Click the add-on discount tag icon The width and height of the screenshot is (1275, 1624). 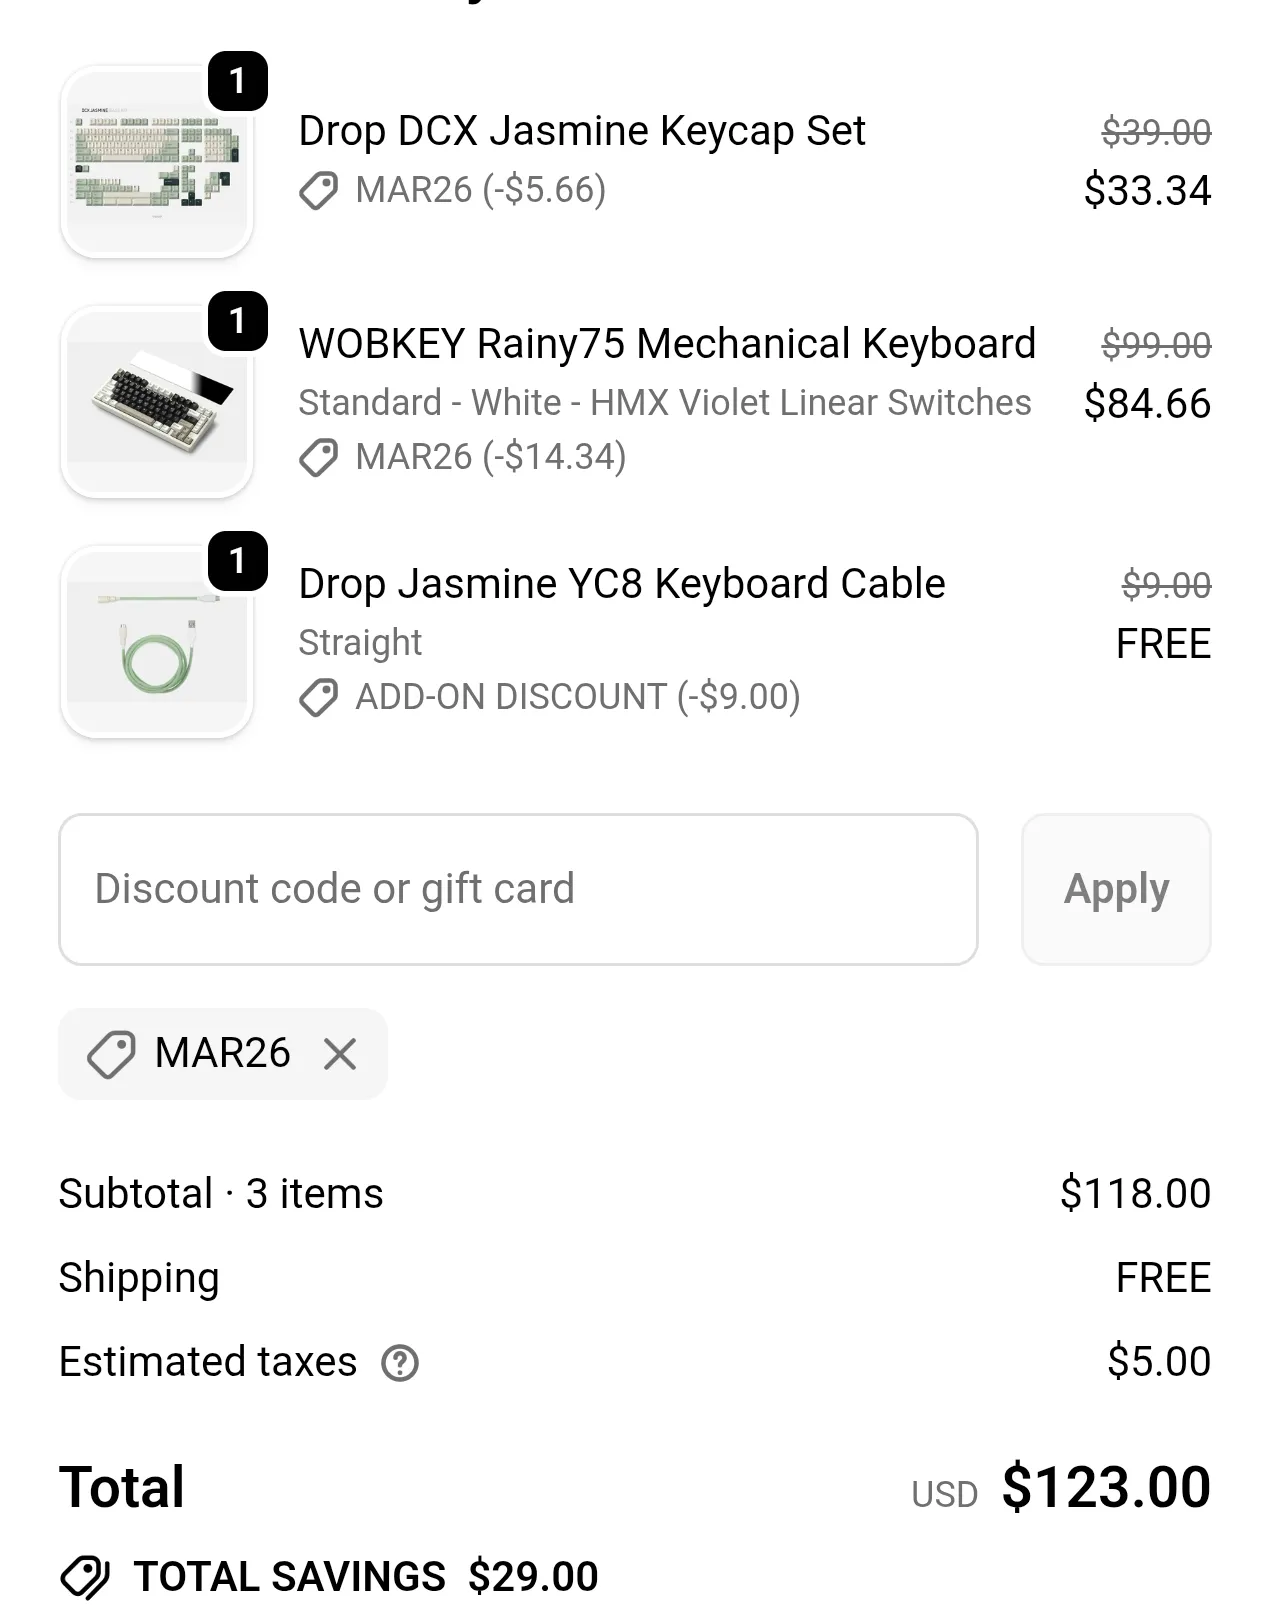point(319,697)
